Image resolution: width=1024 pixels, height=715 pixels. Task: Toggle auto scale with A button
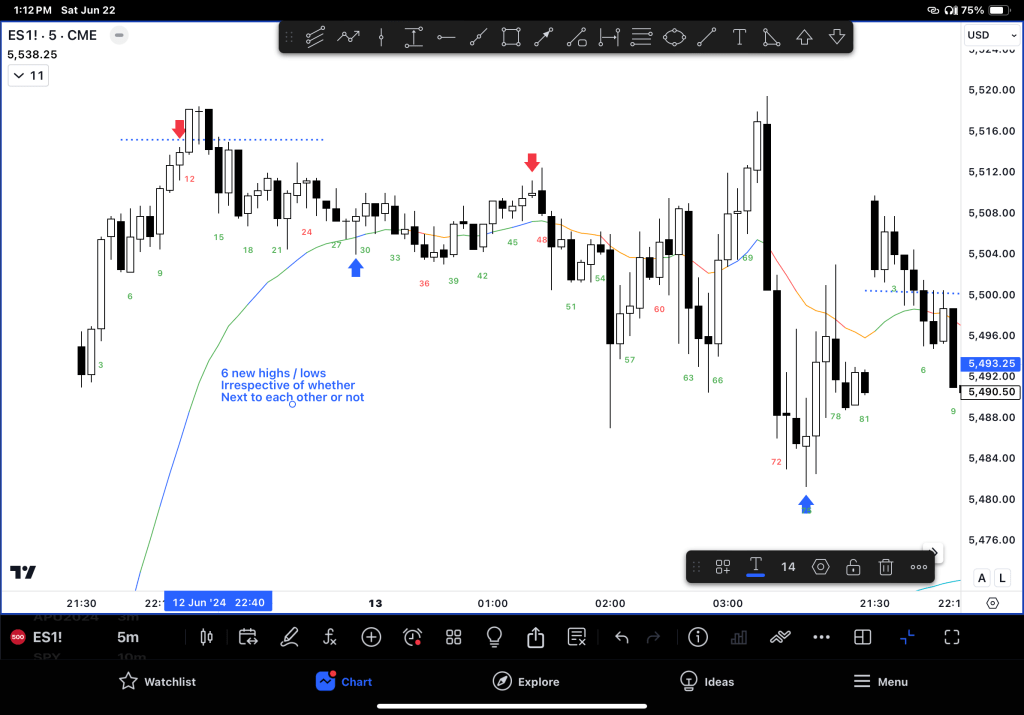(x=982, y=578)
